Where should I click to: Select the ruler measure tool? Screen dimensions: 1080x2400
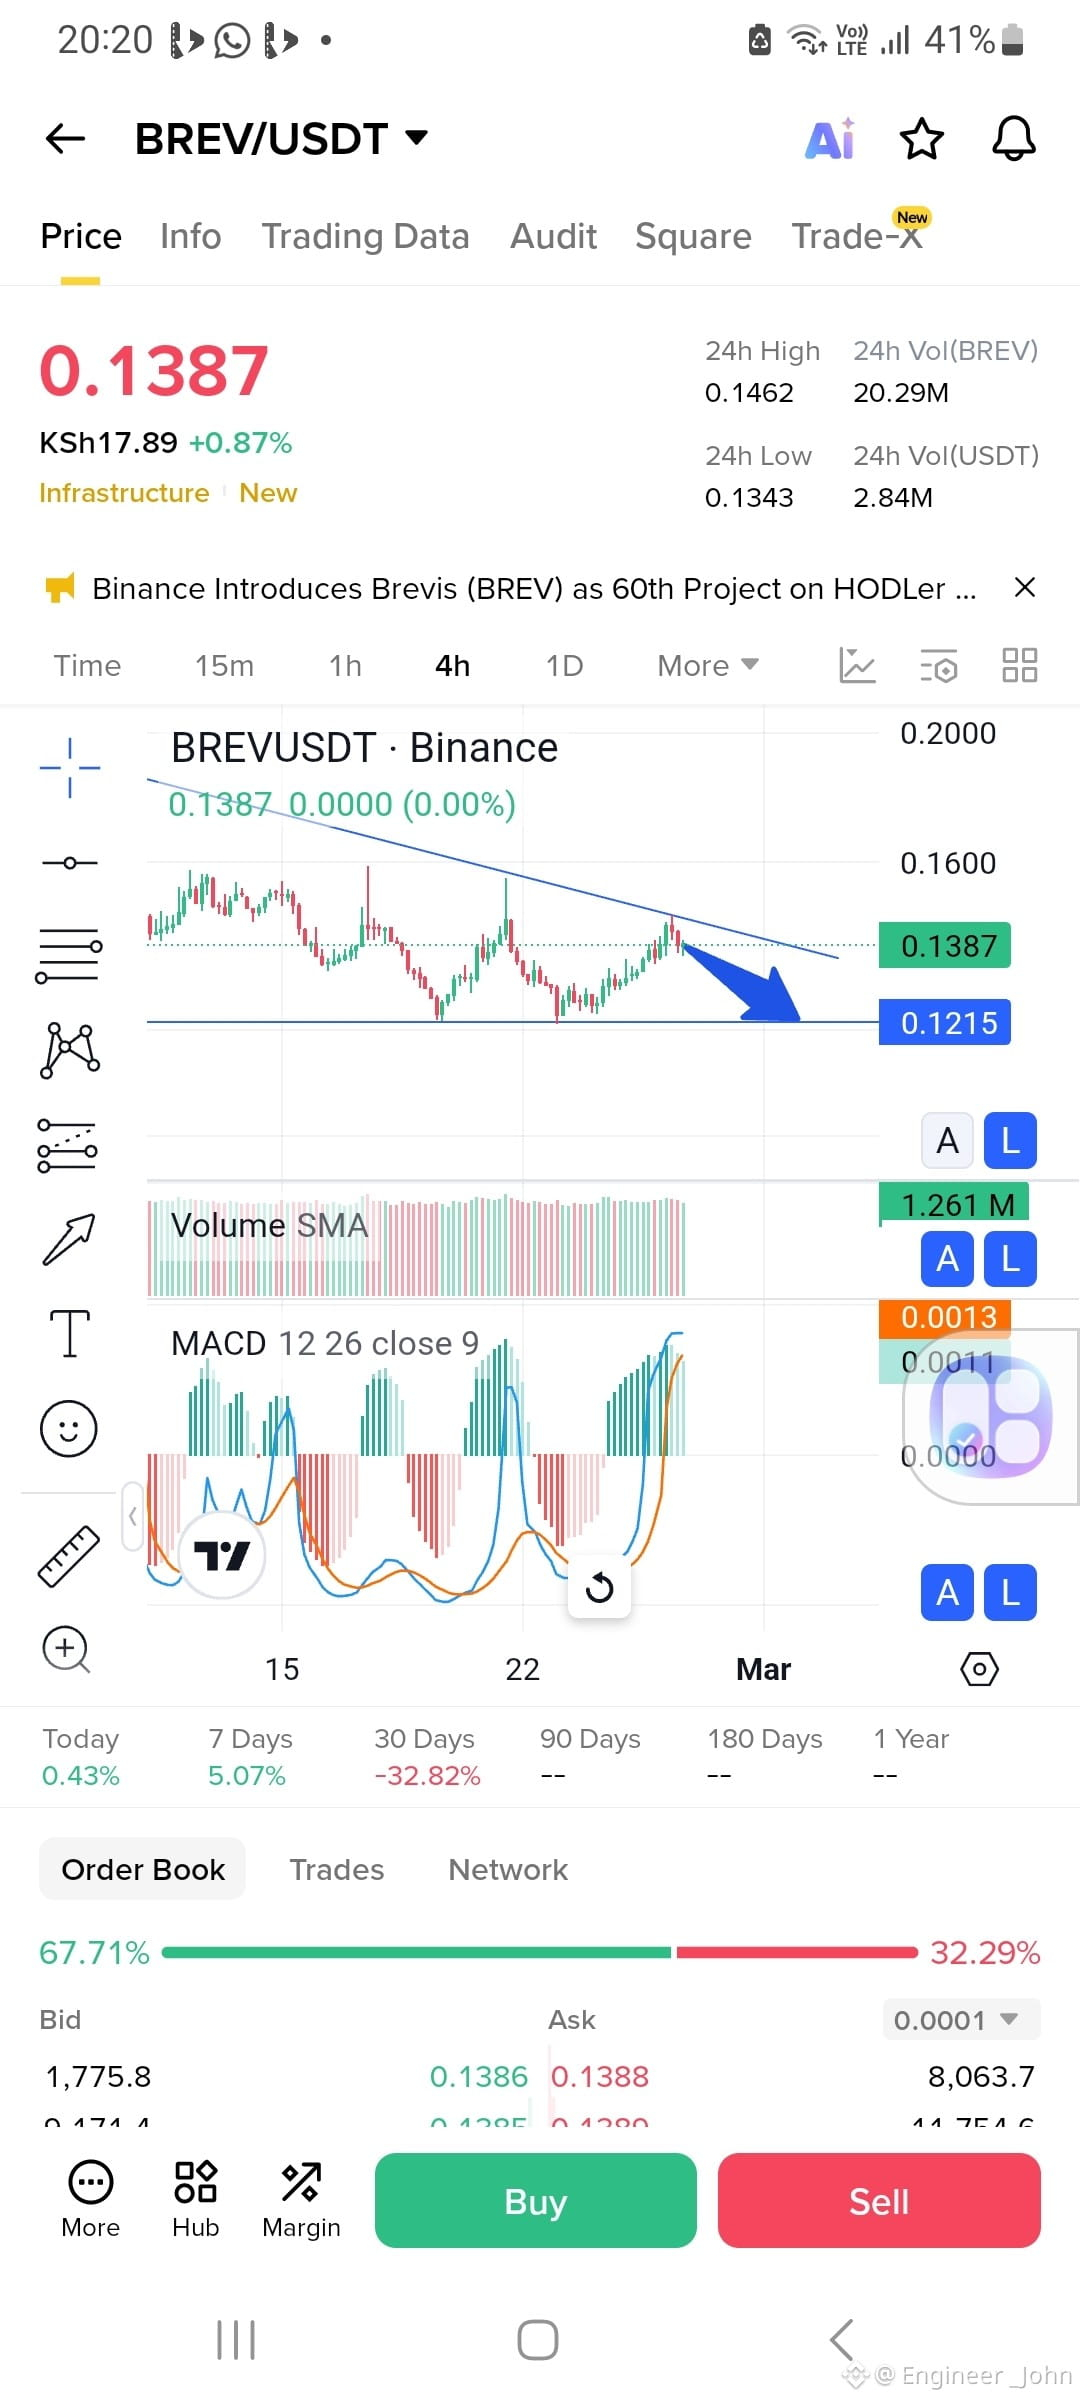(69, 1556)
